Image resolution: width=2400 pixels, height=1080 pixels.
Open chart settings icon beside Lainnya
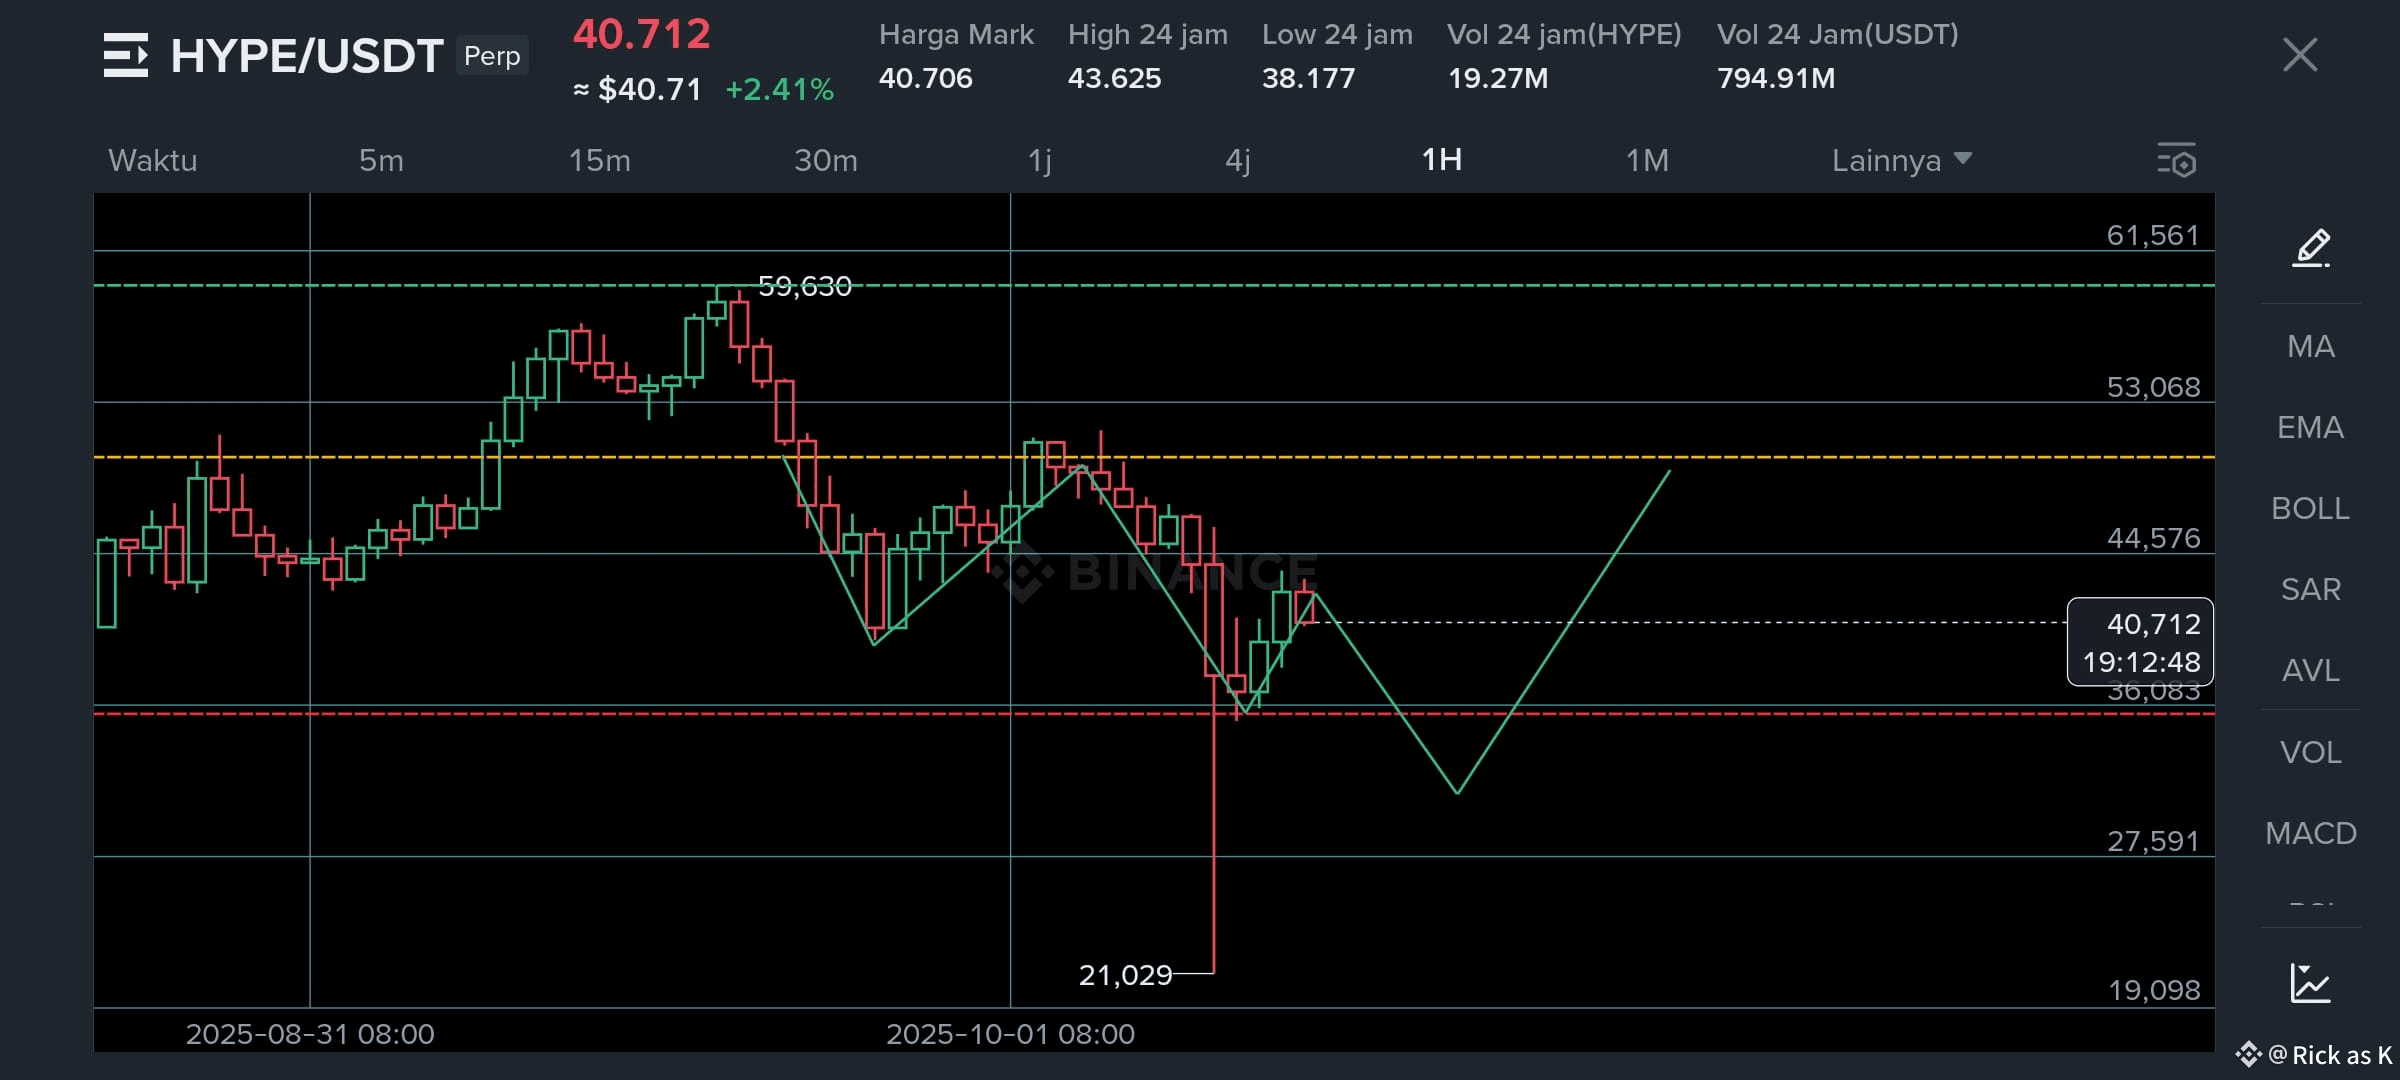click(2176, 160)
